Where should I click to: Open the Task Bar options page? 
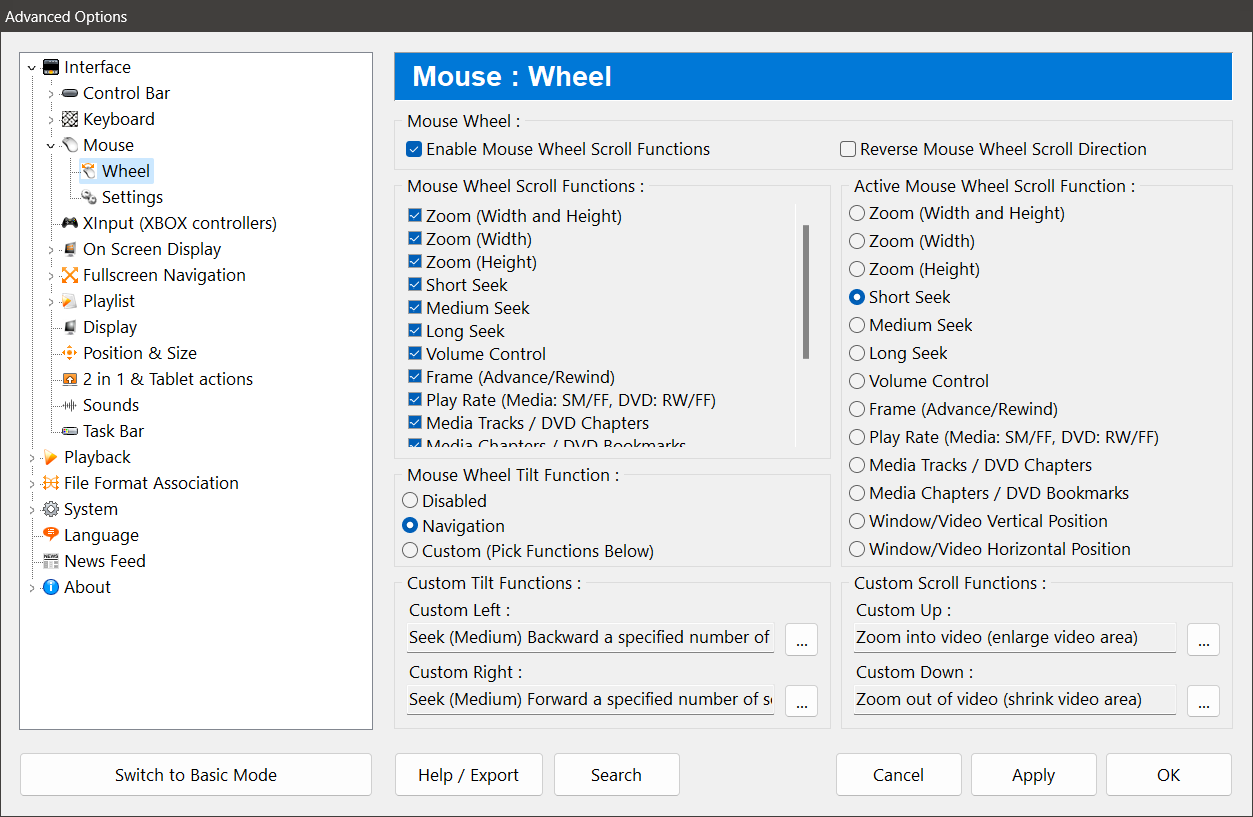click(113, 431)
